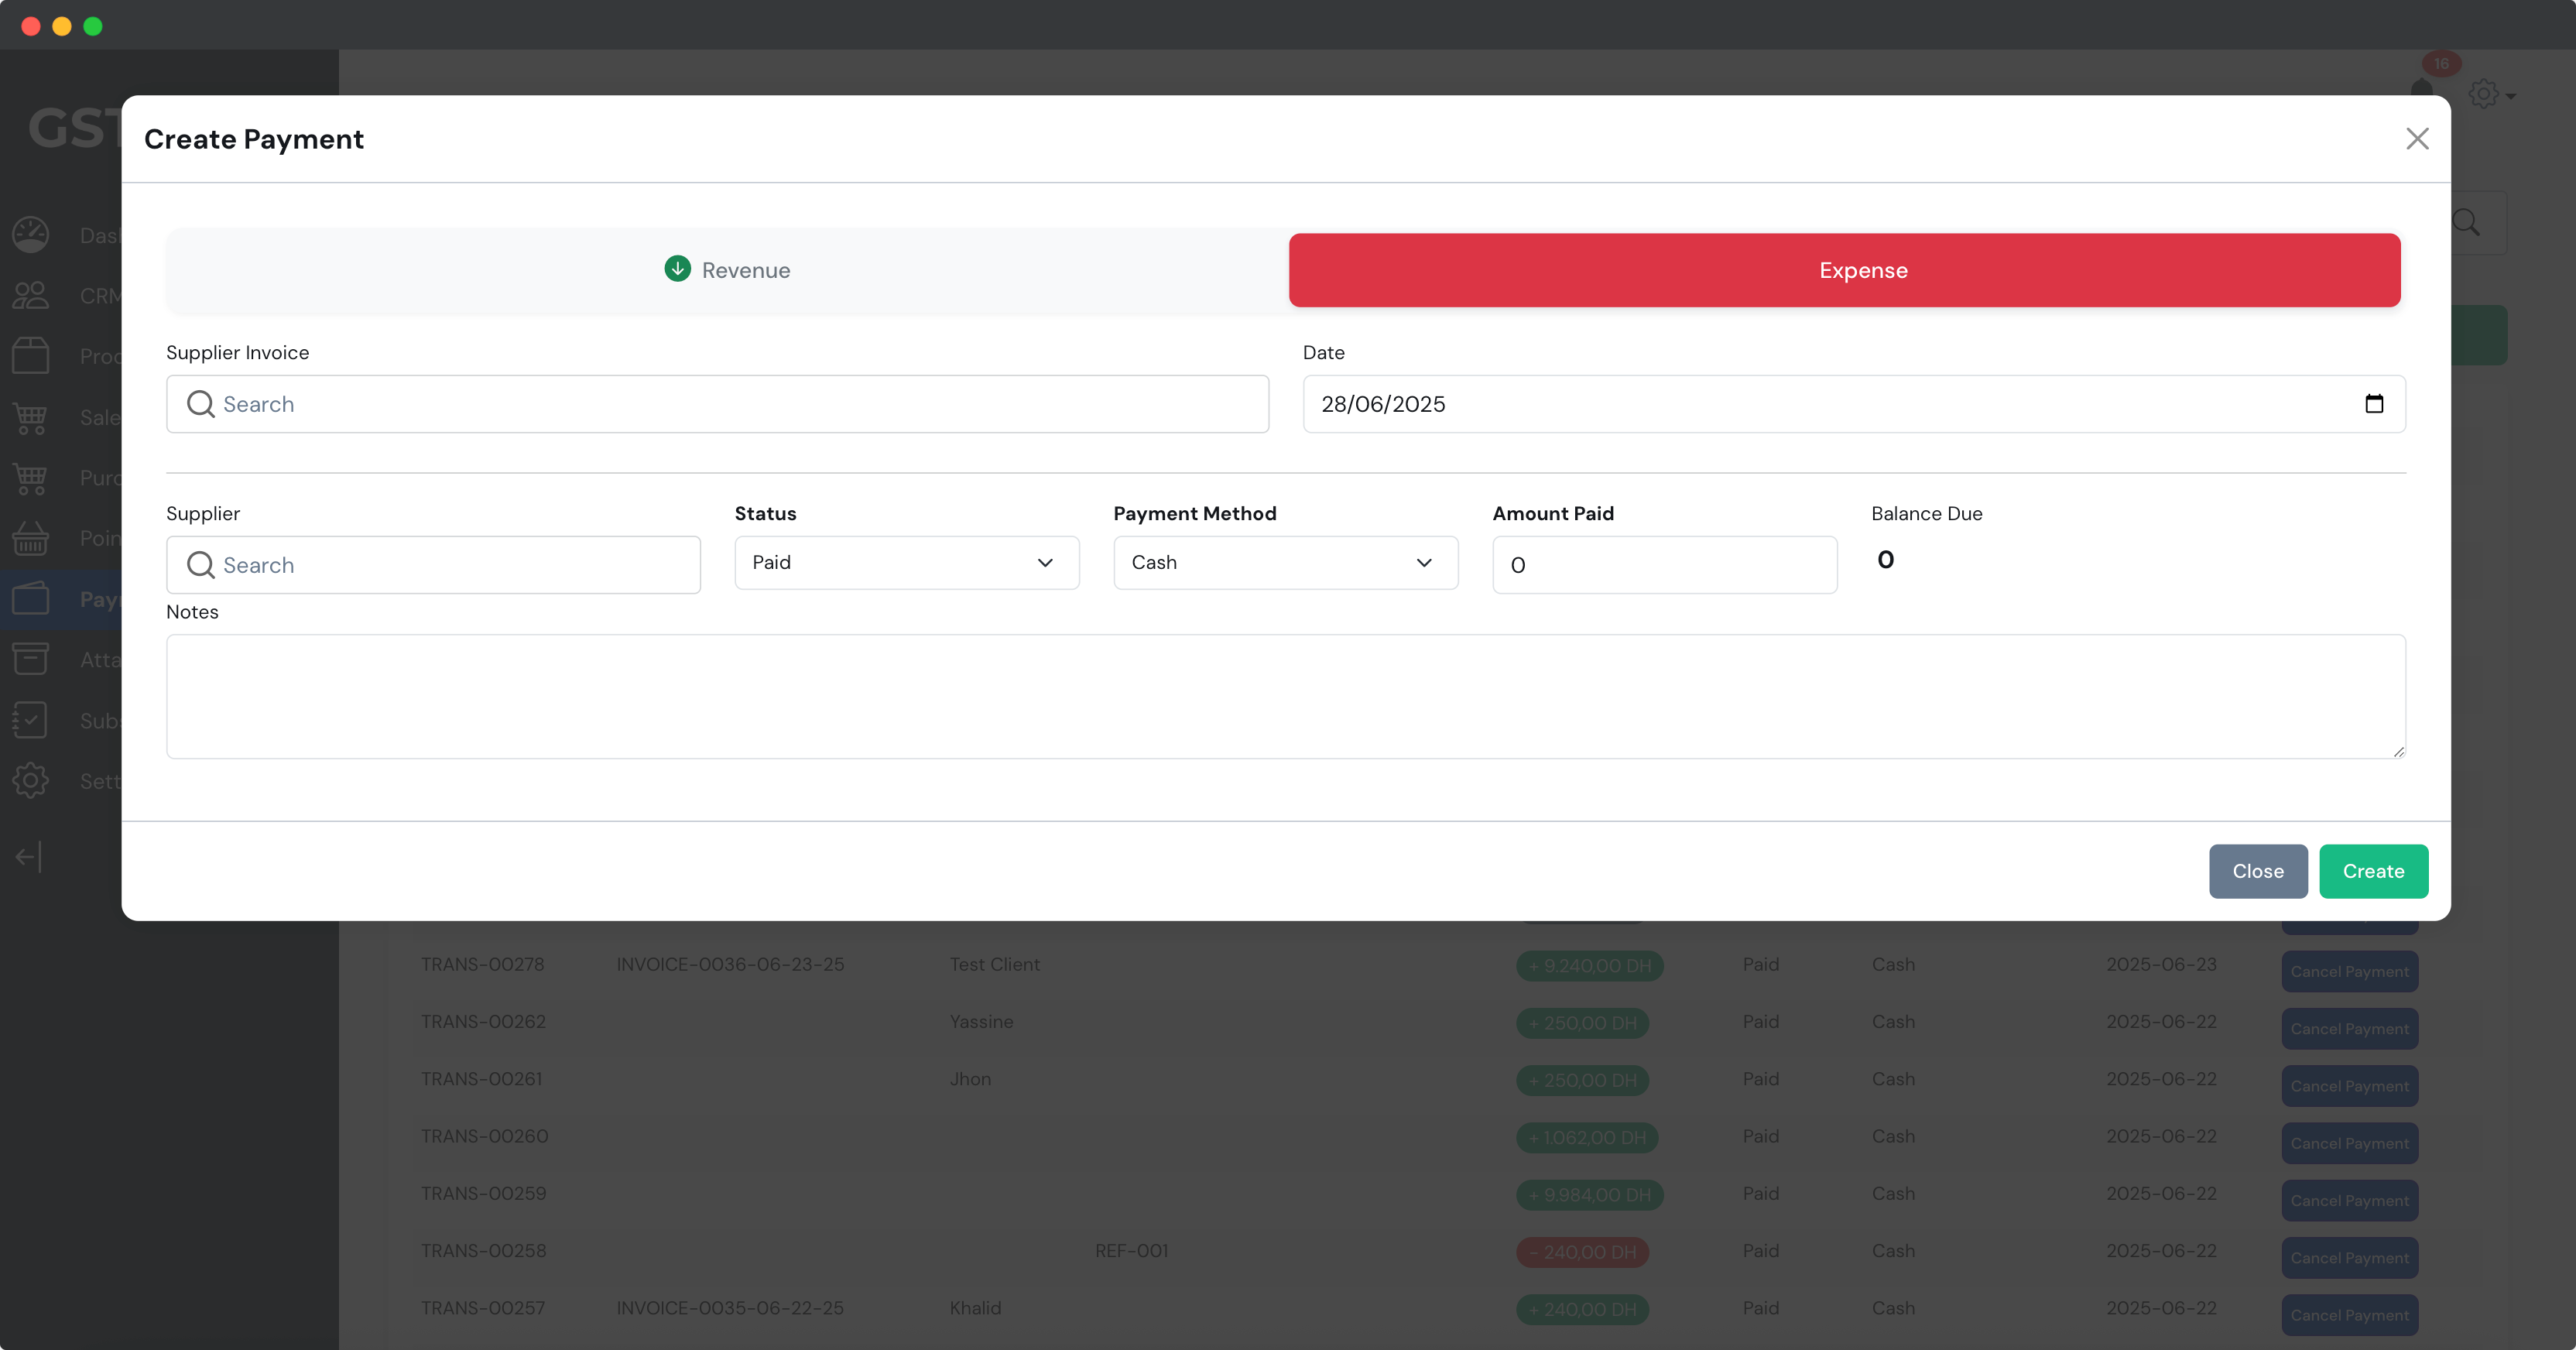Click the Point of Sale basket icon
Image resolution: width=2576 pixels, height=1350 pixels.
click(31, 538)
